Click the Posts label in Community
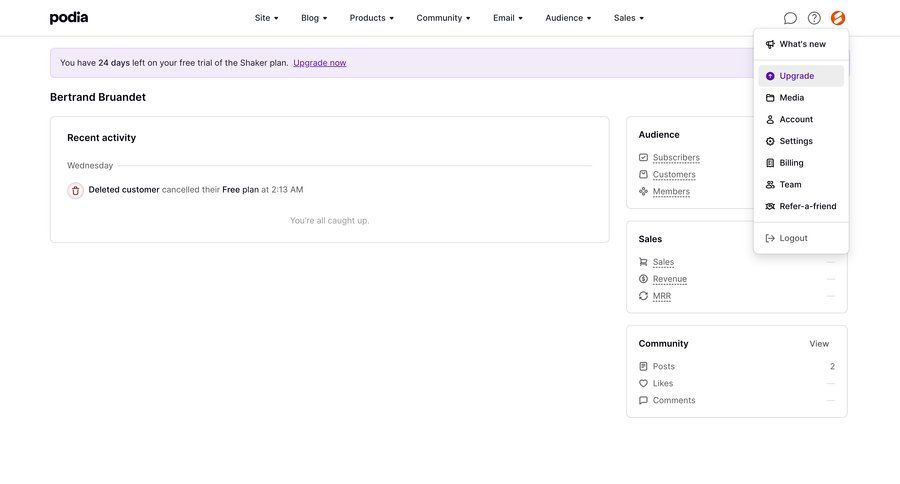 click(x=664, y=366)
